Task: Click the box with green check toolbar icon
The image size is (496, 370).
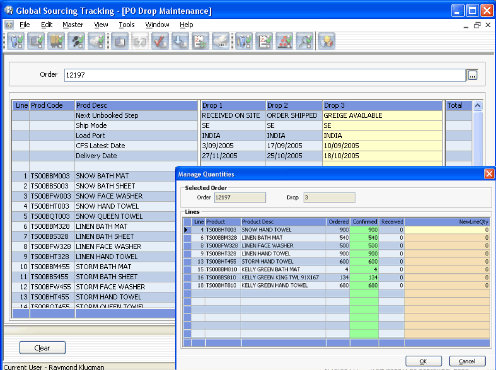Action: (36, 41)
